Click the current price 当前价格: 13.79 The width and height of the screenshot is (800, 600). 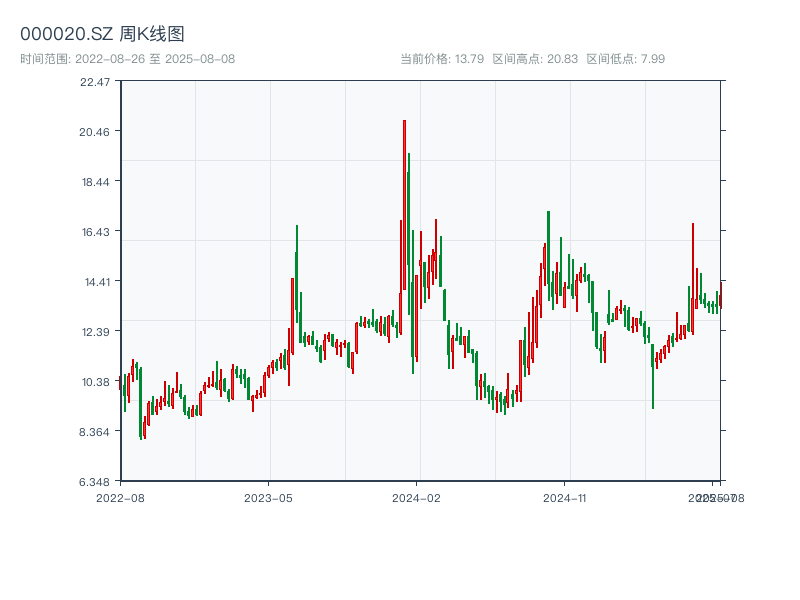(x=442, y=59)
